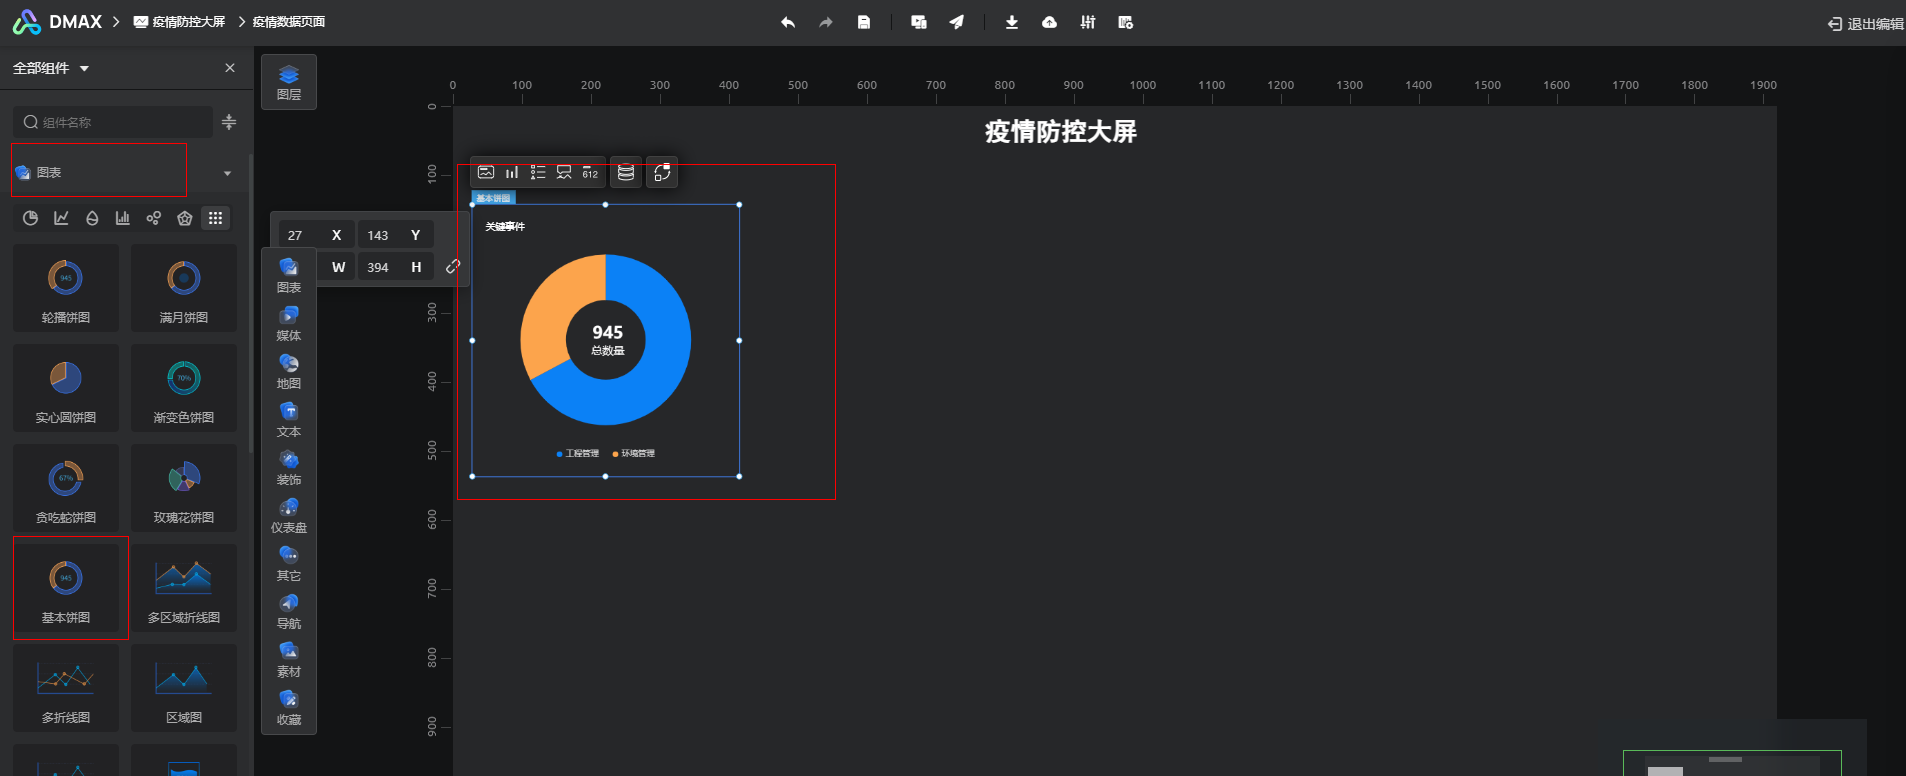Add the 实心圆饼图 component
1906x776 pixels.
coord(66,388)
